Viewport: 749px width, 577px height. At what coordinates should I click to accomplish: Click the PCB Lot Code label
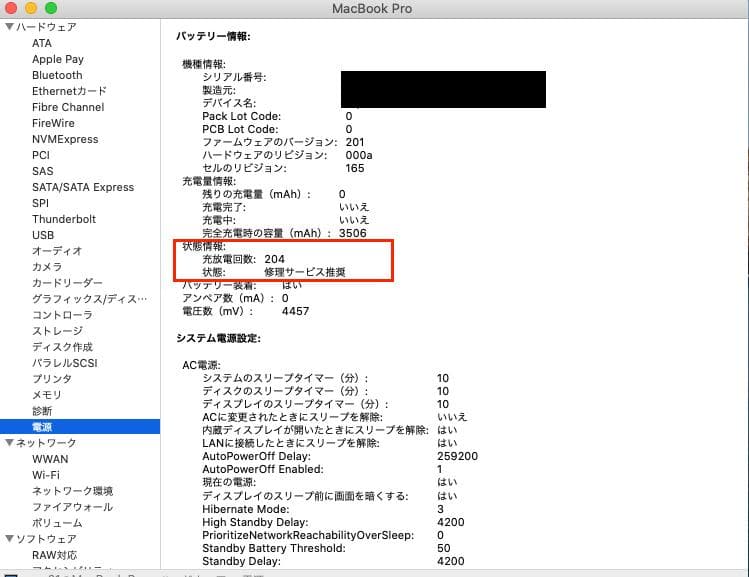240,129
